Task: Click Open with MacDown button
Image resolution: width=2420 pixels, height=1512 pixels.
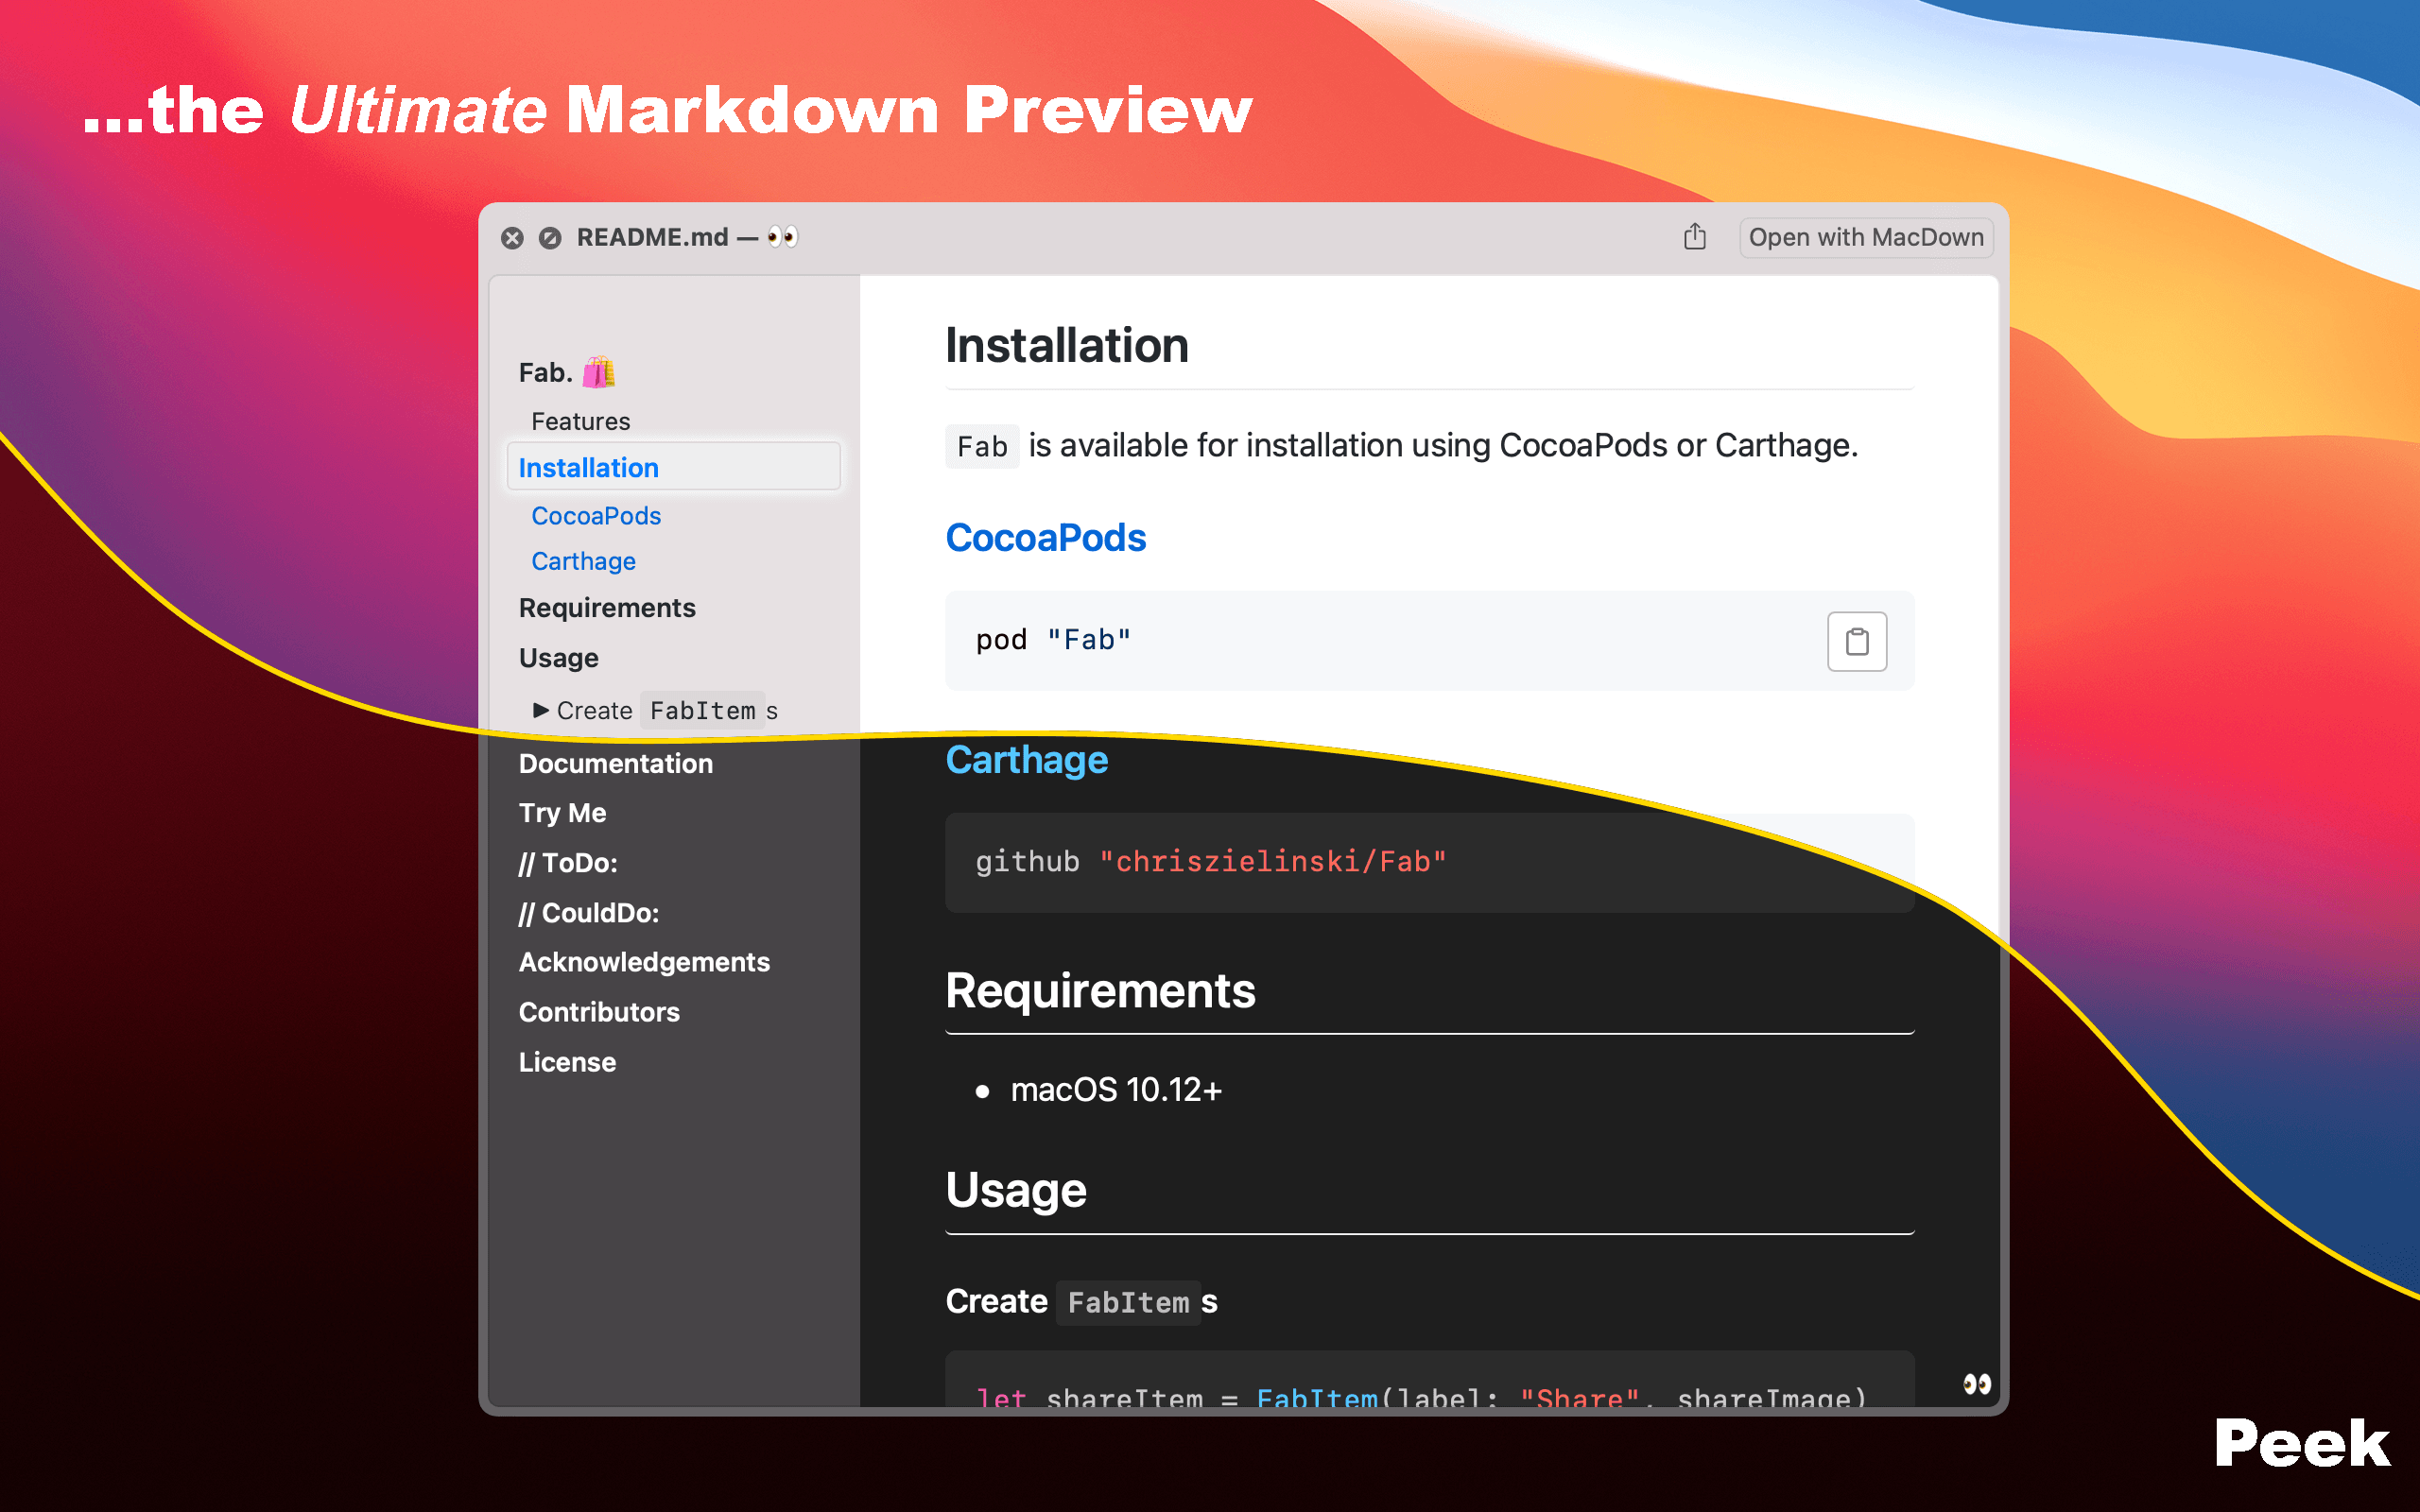Action: pos(1866,237)
